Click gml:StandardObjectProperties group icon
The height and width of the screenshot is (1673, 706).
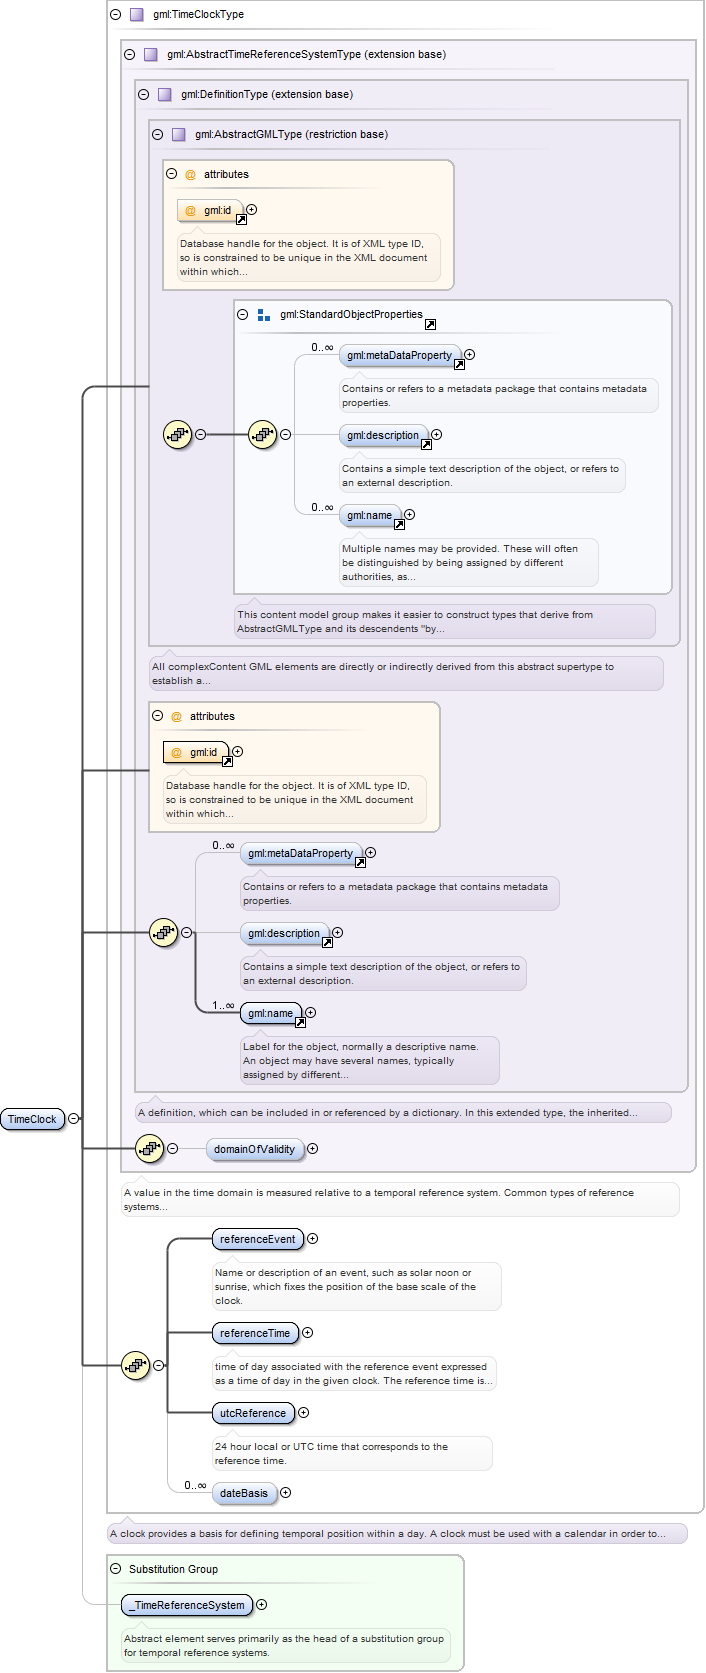point(264,315)
